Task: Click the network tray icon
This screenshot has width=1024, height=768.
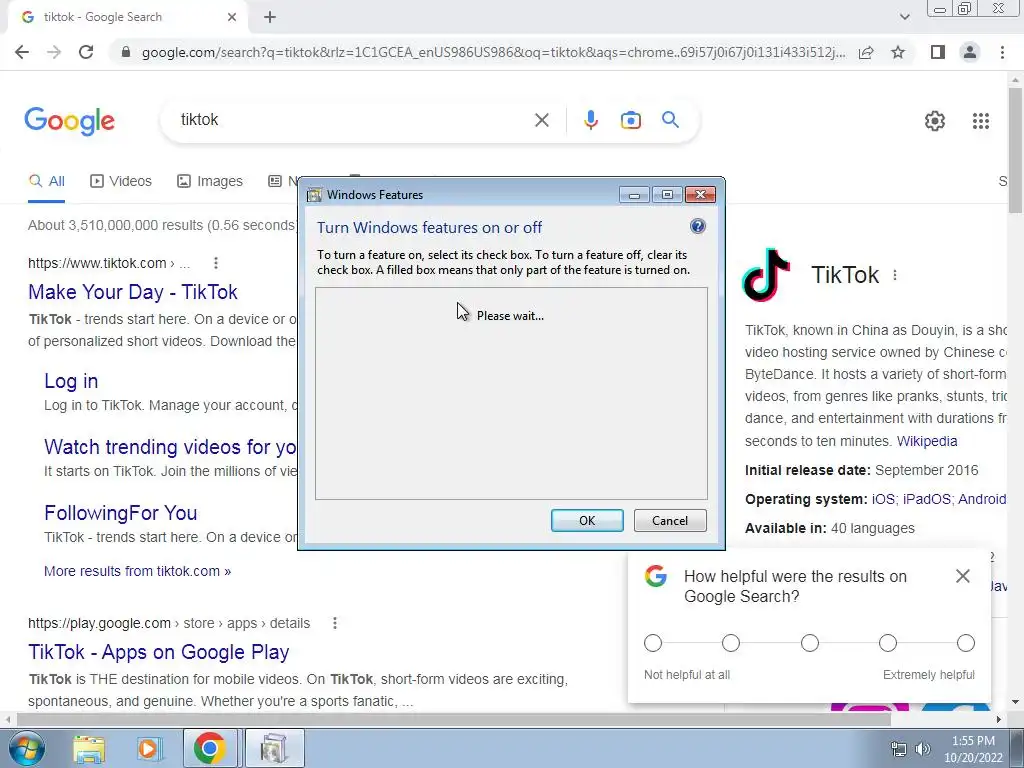Action: click(x=899, y=749)
